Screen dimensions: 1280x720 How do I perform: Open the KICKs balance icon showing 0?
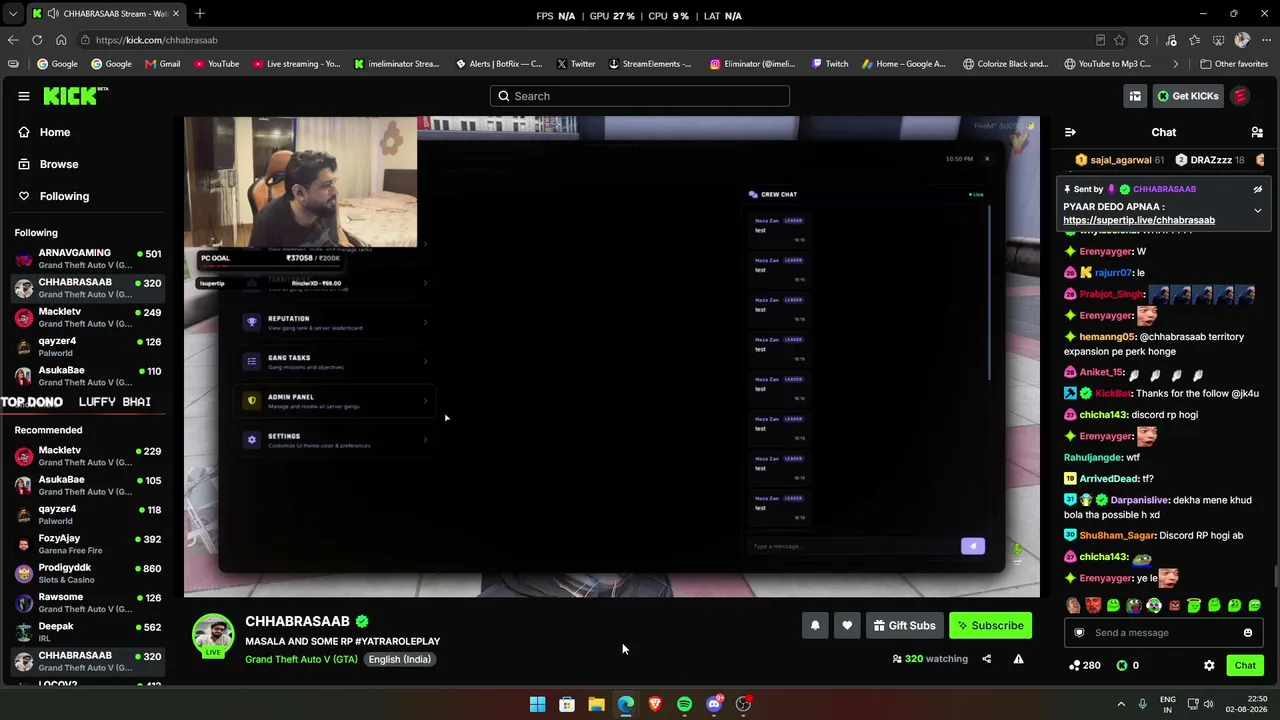[x=1127, y=666]
